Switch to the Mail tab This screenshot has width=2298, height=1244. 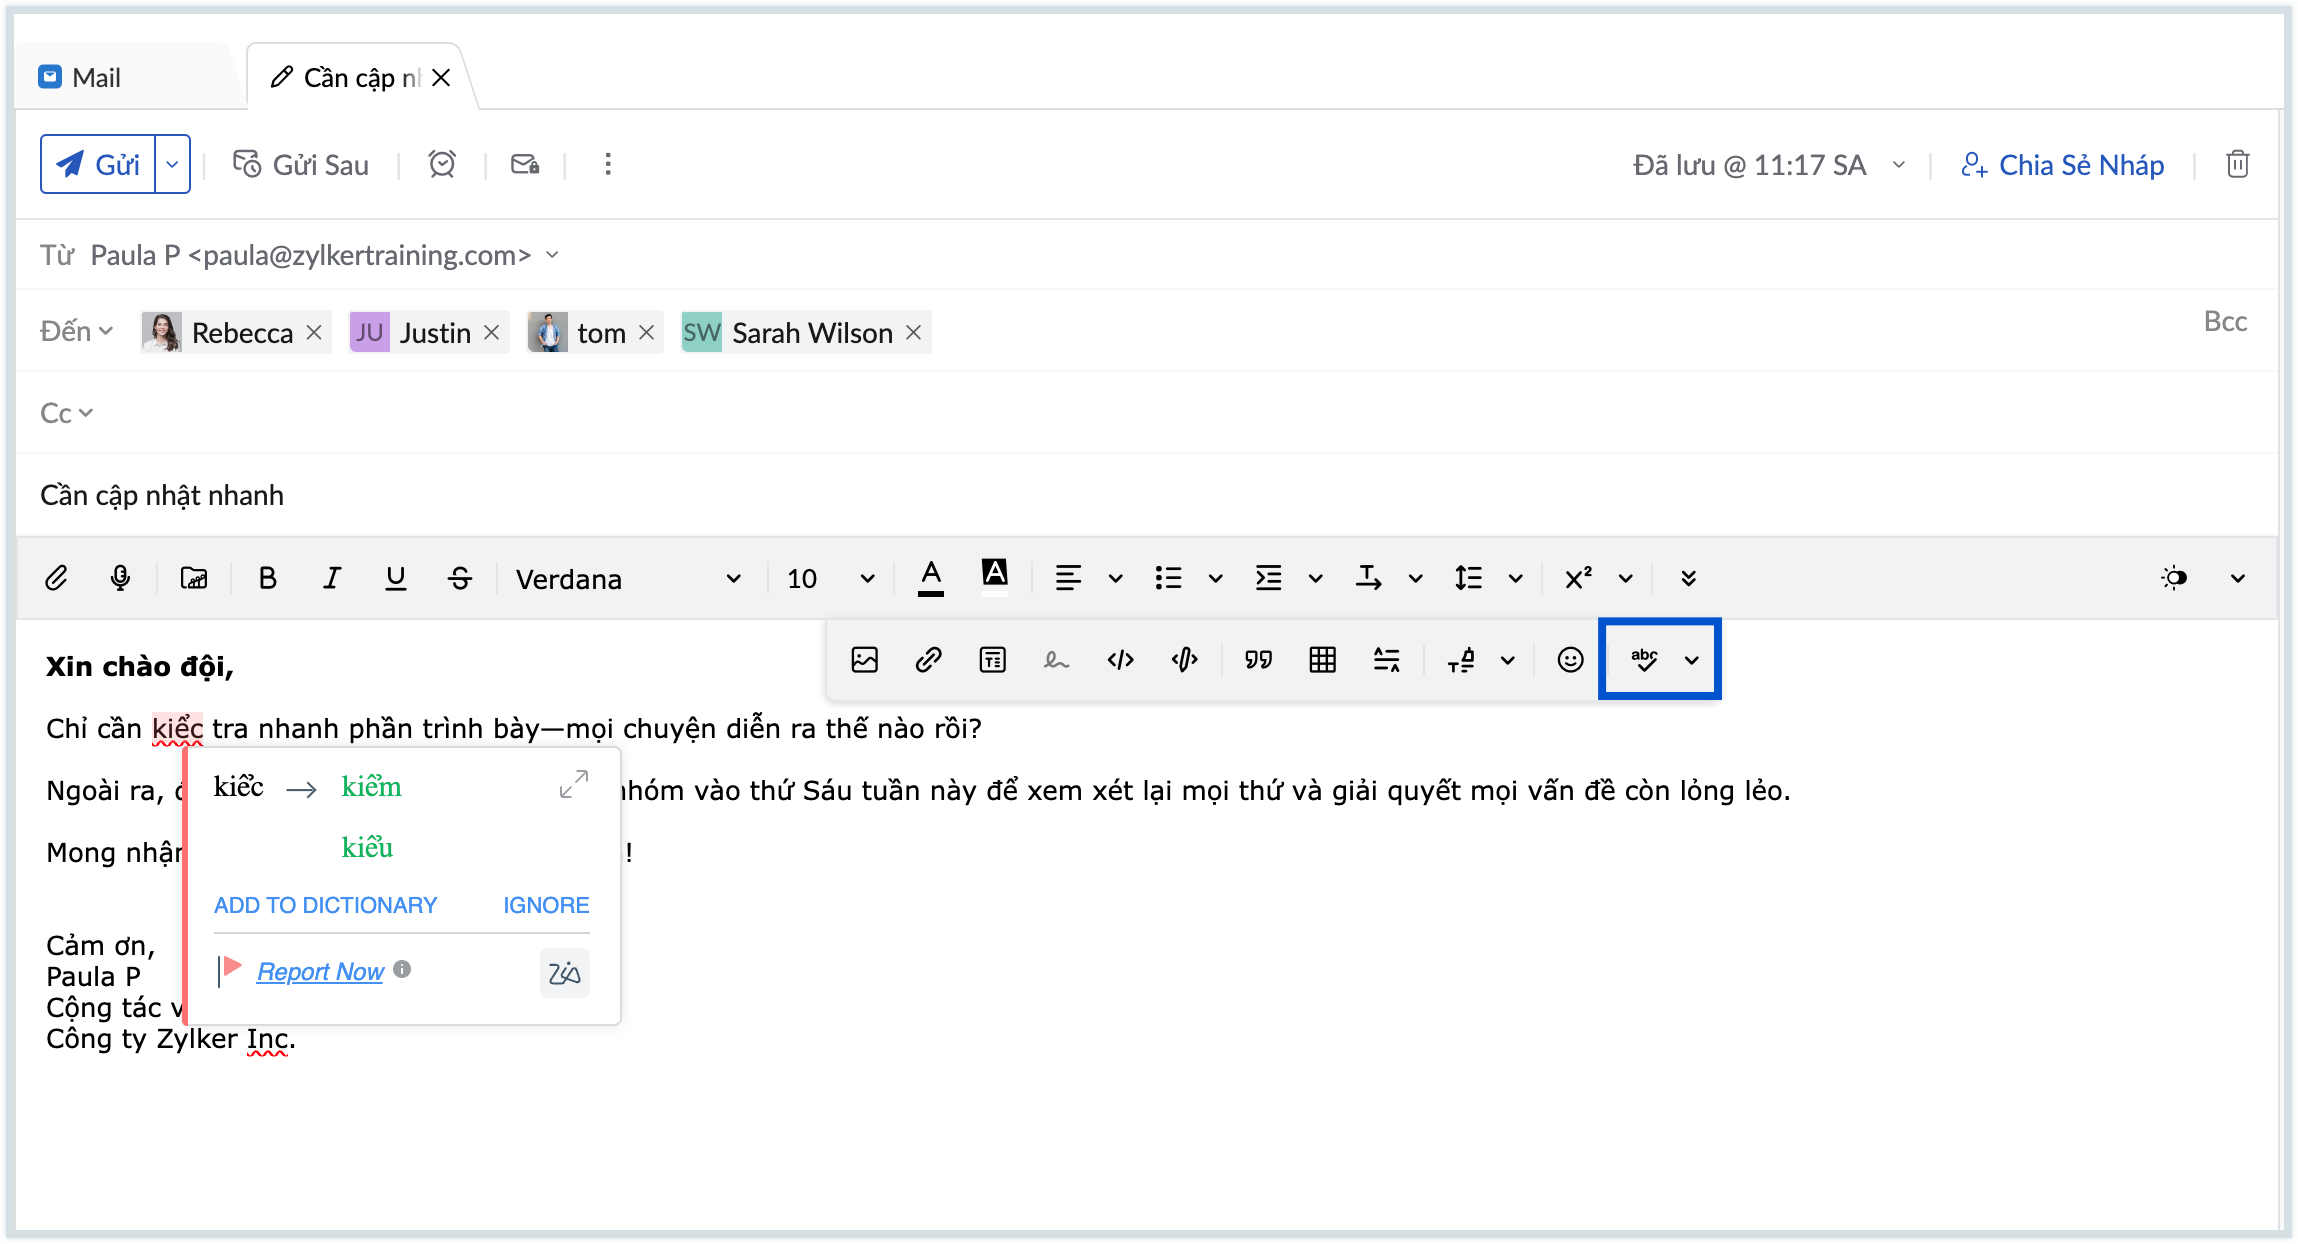[96, 78]
